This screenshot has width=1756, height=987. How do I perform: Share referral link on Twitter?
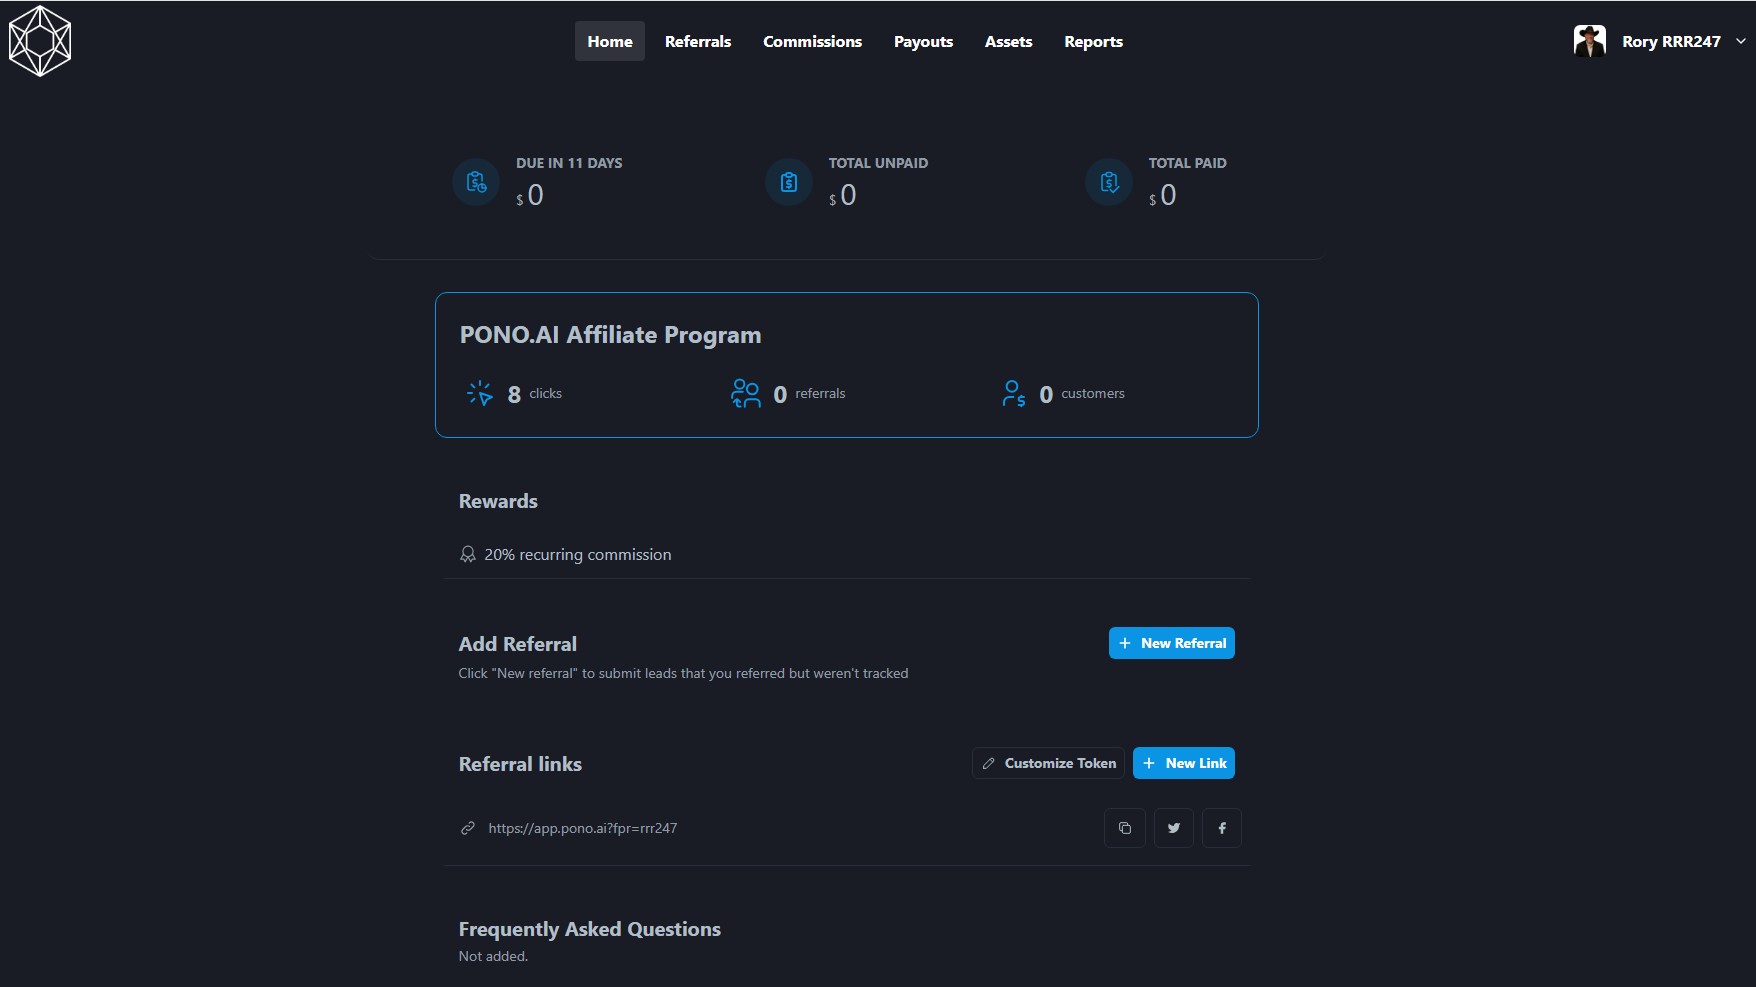click(1174, 828)
